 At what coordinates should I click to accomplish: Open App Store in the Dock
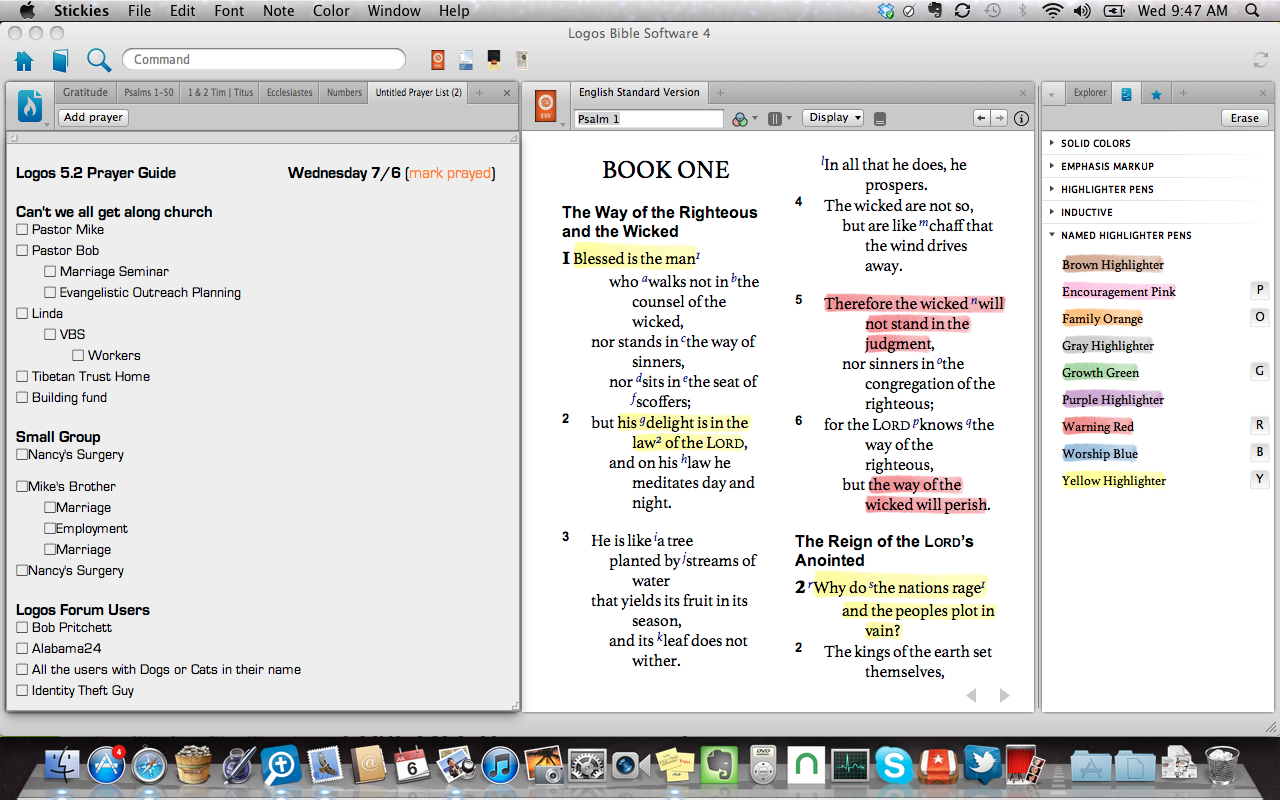[104, 765]
